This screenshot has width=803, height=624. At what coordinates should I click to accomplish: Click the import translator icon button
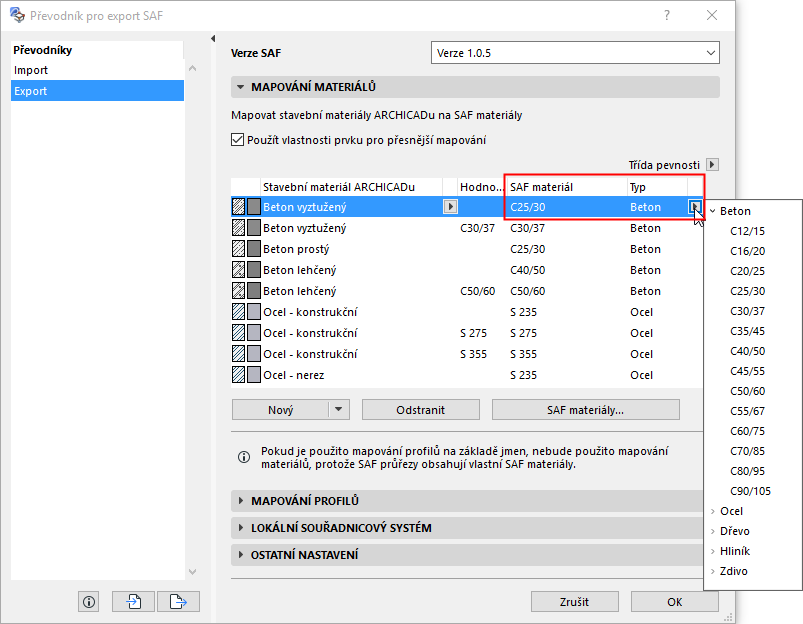(x=133, y=601)
